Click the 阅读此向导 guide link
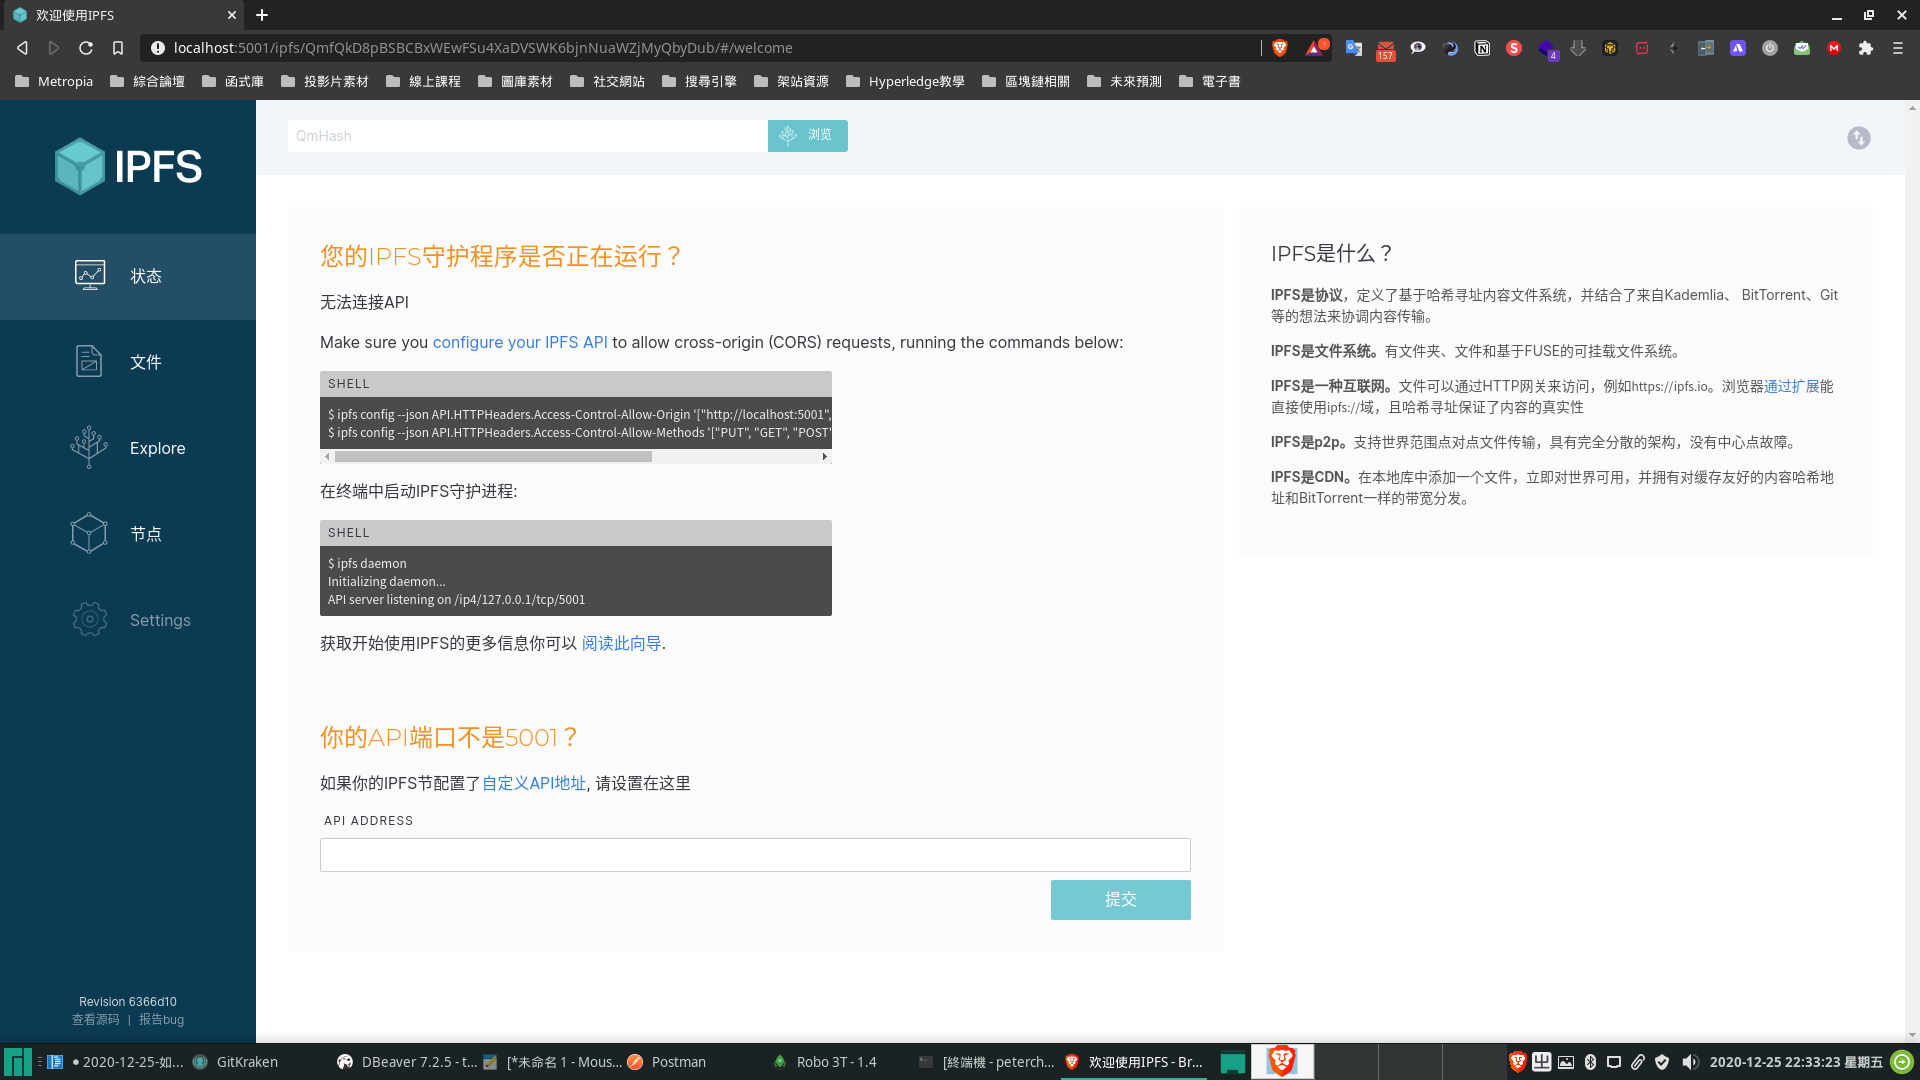The height and width of the screenshot is (1080, 1920). (x=621, y=643)
